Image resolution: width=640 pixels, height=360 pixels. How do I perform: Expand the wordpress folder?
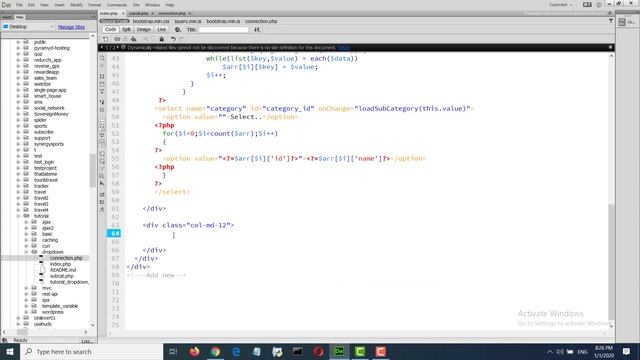(26, 312)
